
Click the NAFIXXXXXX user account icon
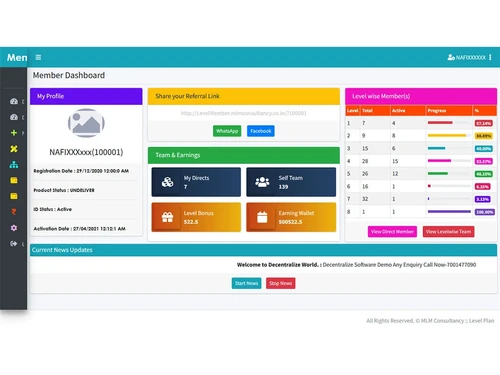click(x=451, y=57)
